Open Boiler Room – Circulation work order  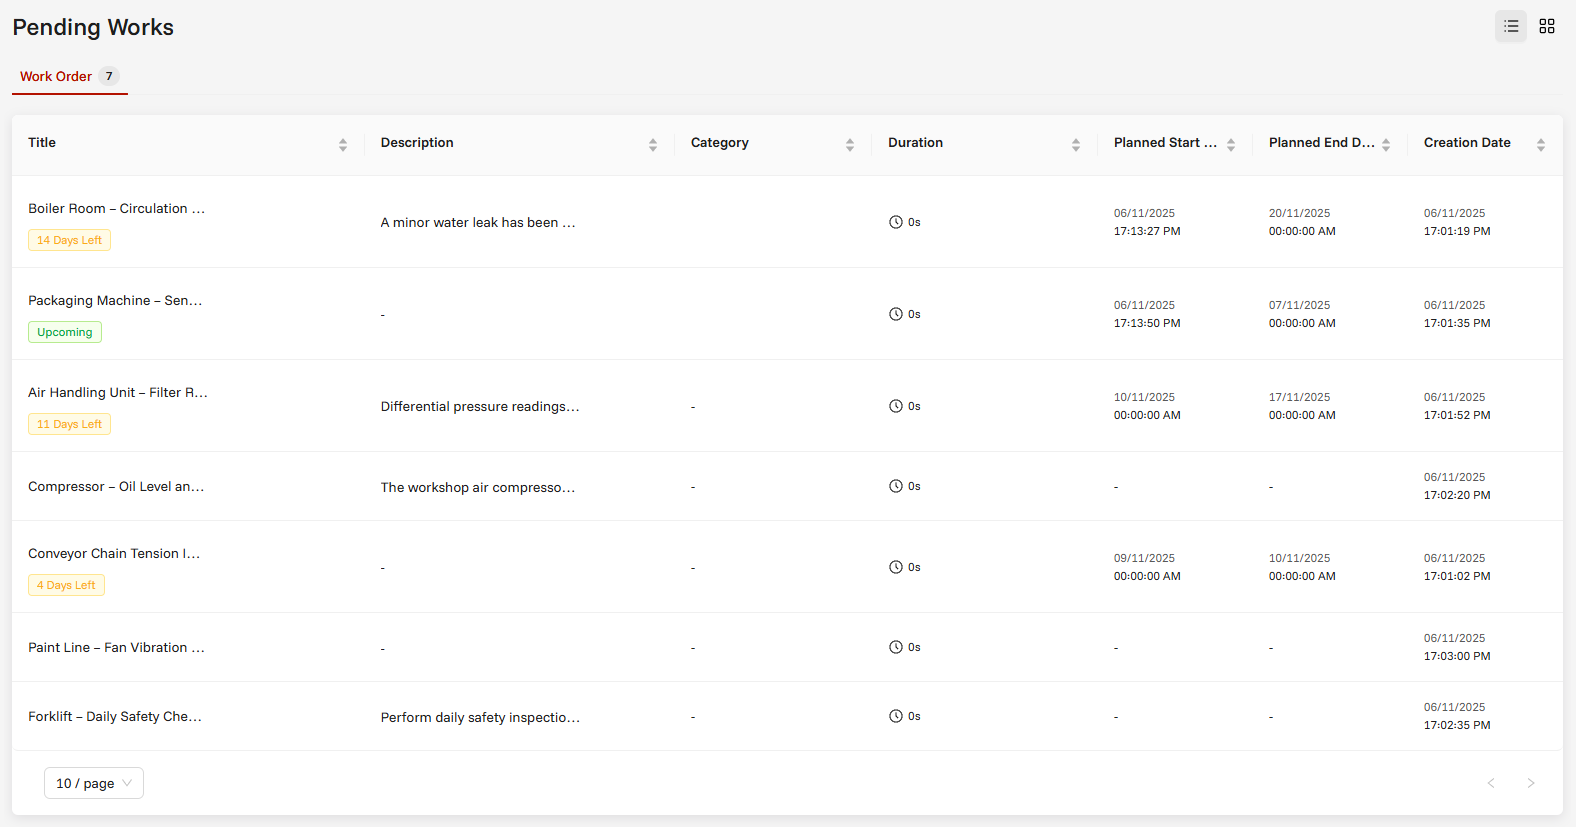pos(117,208)
